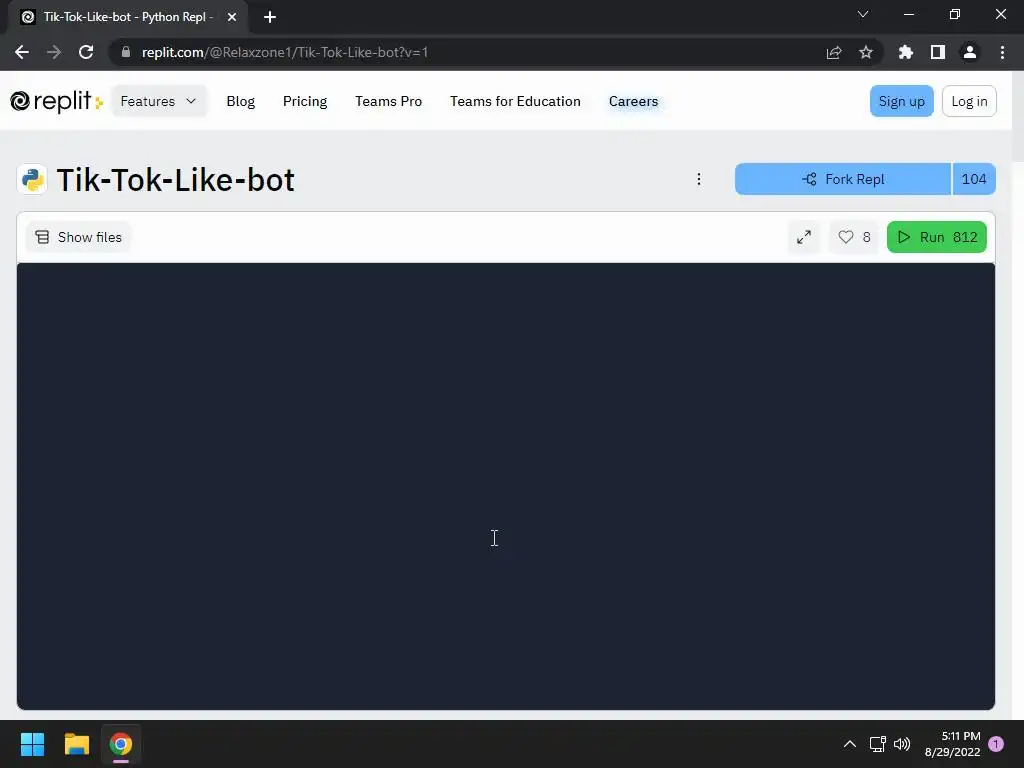The image size is (1024, 768).
Task: Open network status icon in tray
Action: click(x=878, y=744)
